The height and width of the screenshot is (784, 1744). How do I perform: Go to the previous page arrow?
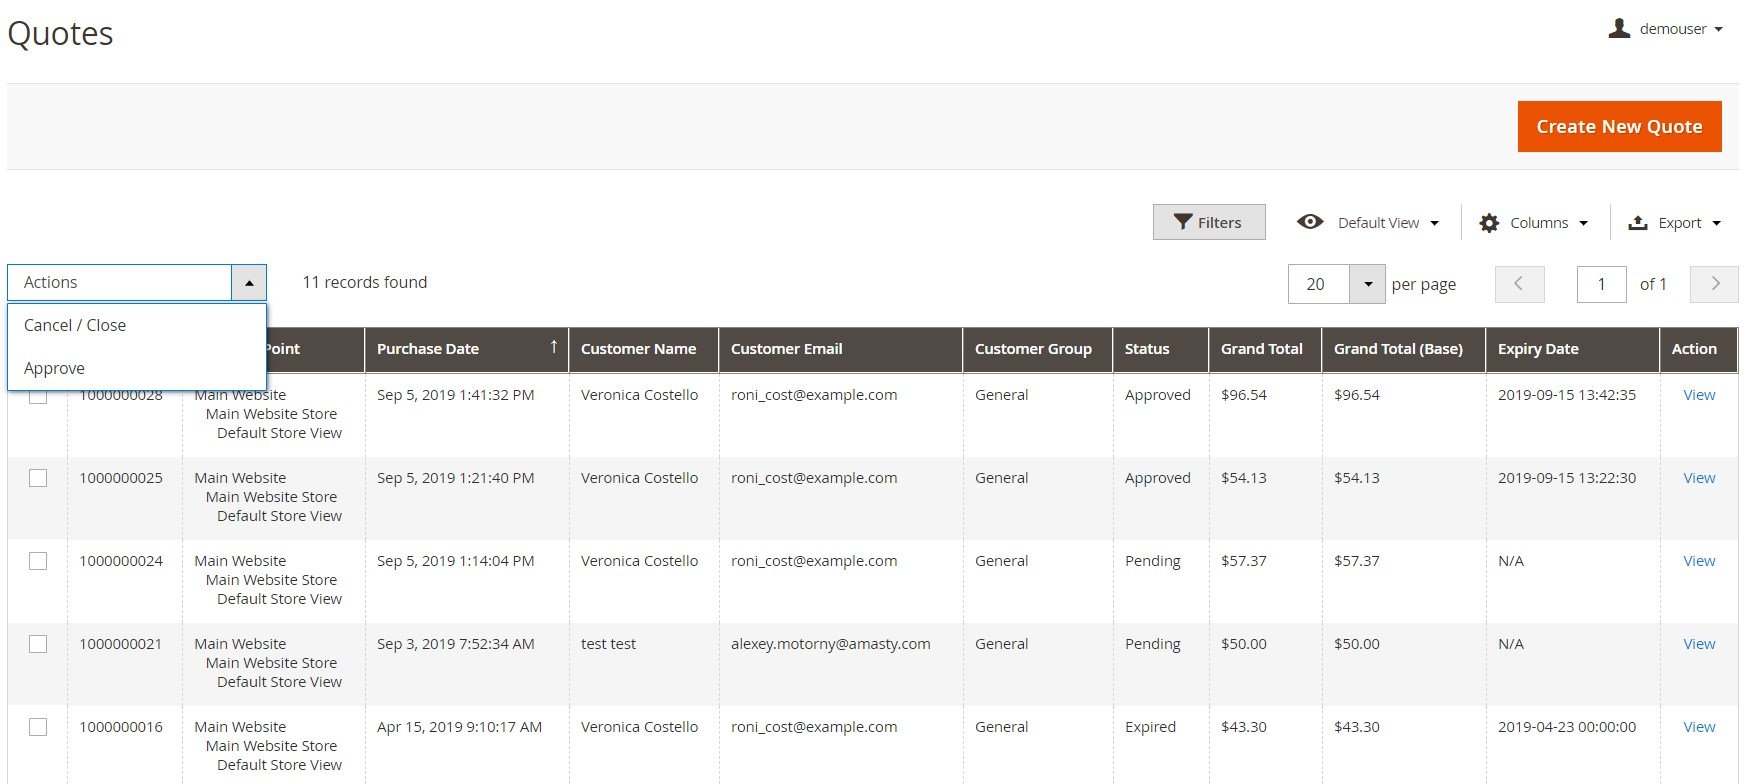click(1519, 284)
